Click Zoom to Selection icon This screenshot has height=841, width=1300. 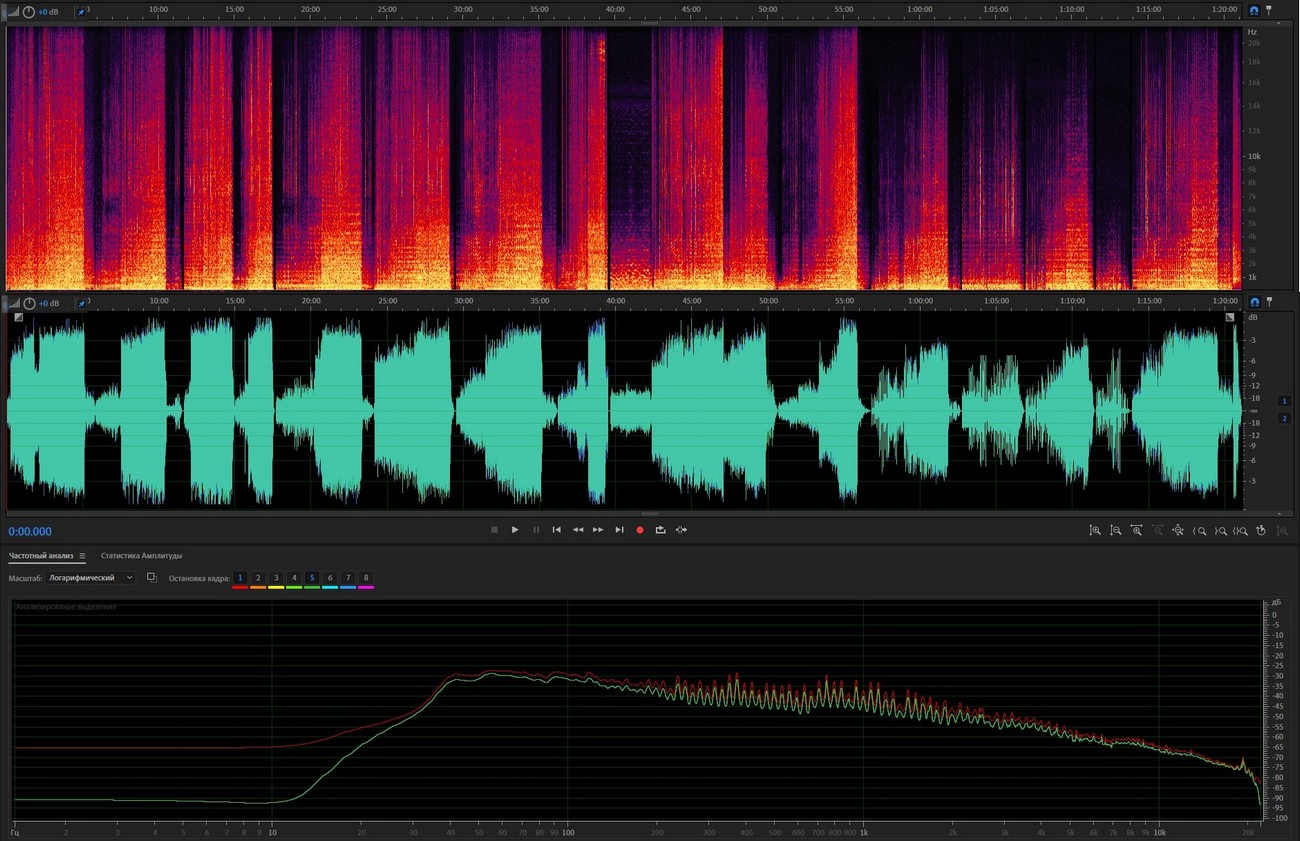(x=1240, y=530)
